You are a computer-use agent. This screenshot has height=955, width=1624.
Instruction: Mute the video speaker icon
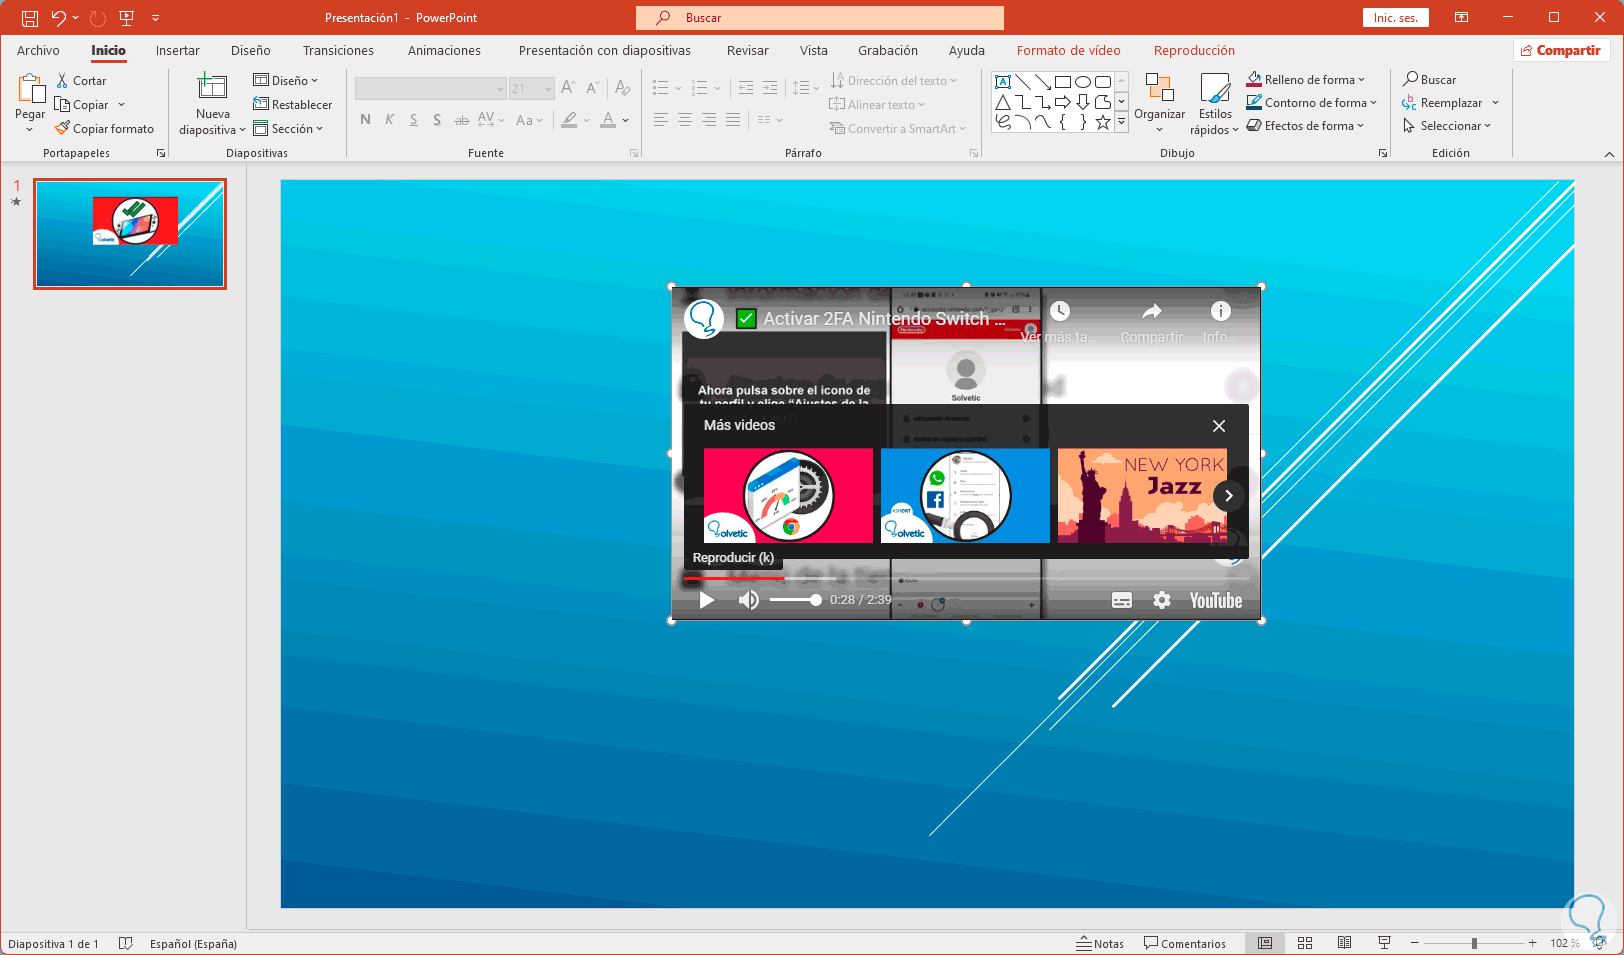coord(748,600)
